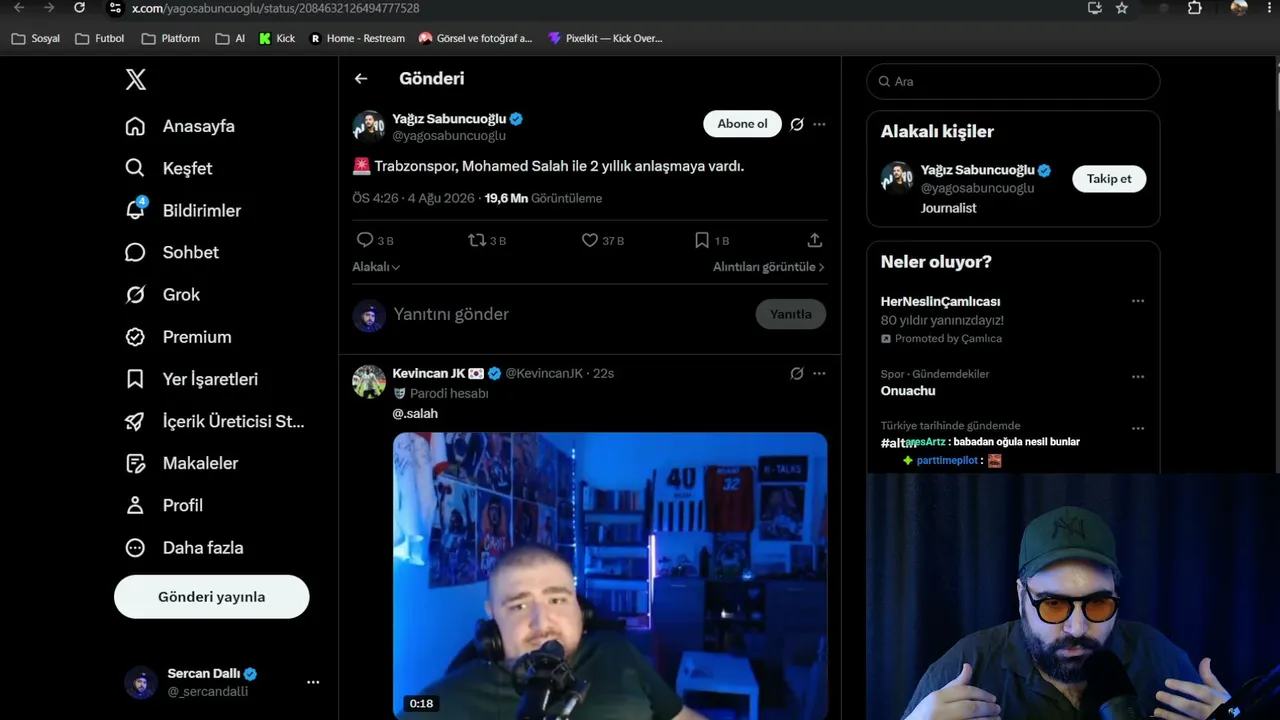This screenshot has height=720, width=1280.
Task: Go back using the Gönderi back arrow
Action: click(x=361, y=78)
